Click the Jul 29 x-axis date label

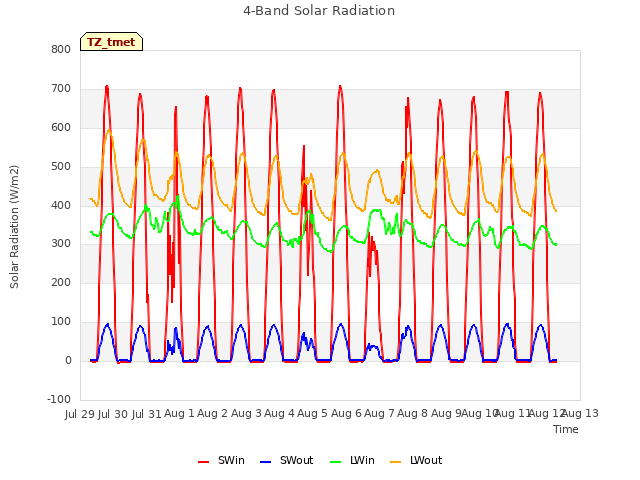80,414
